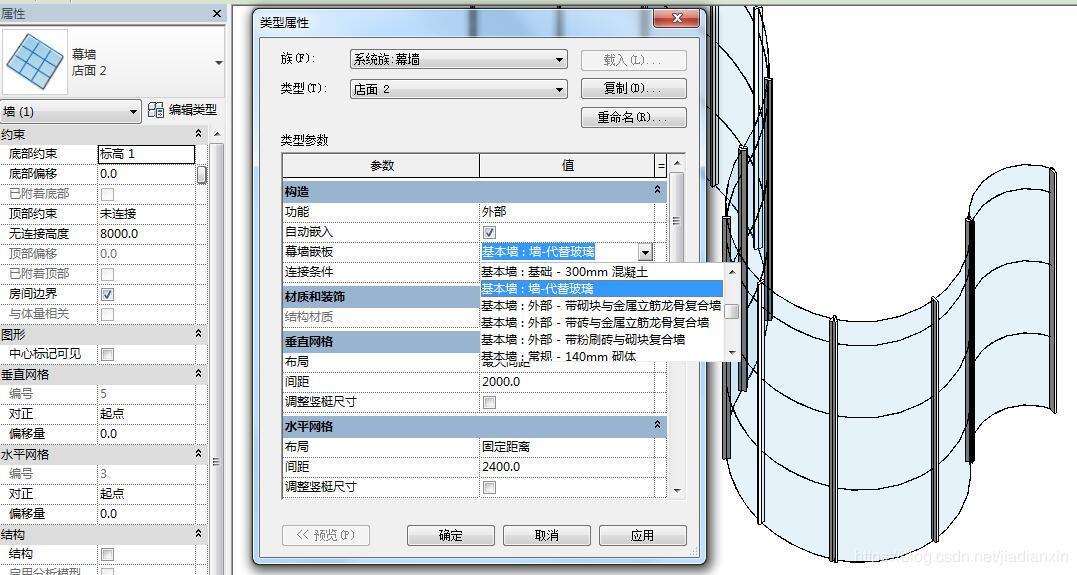Click the Duplicate button (复制)
1077x575 pixels.
coord(633,89)
